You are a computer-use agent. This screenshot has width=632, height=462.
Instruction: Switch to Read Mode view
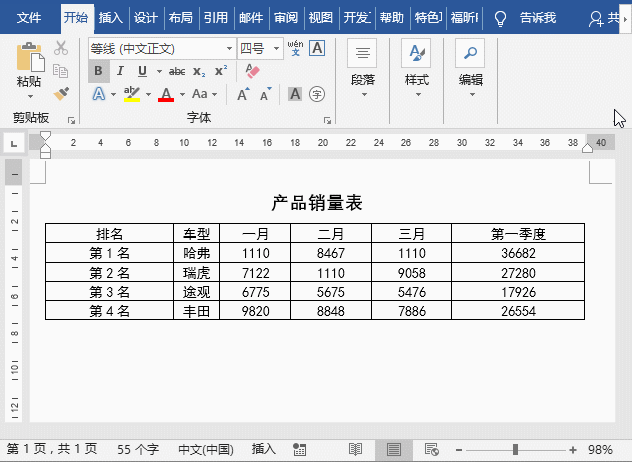coord(355,450)
